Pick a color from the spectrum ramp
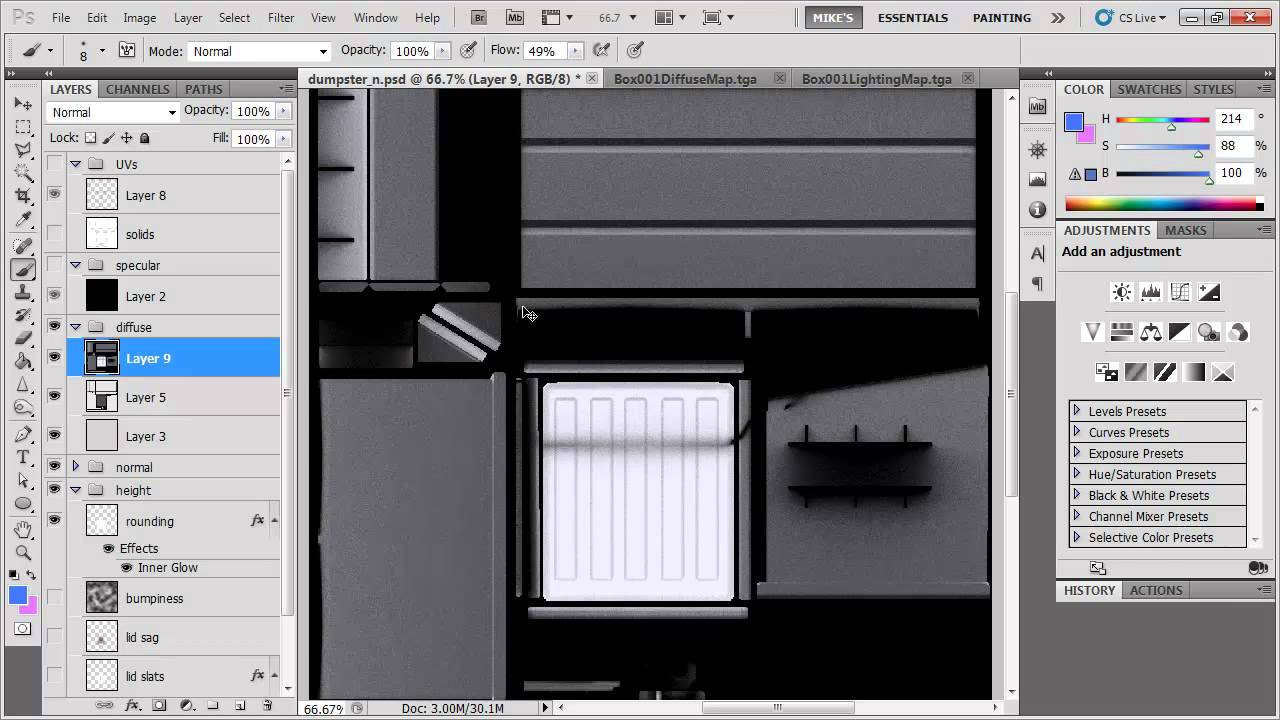The height and width of the screenshot is (720, 1280). pos(1161,205)
